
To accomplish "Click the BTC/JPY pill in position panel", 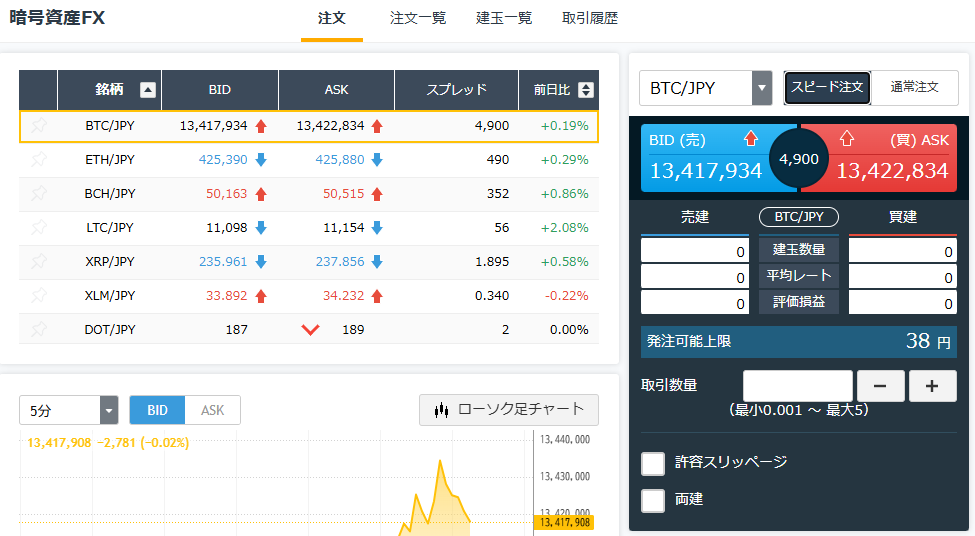I will (799, 217).
